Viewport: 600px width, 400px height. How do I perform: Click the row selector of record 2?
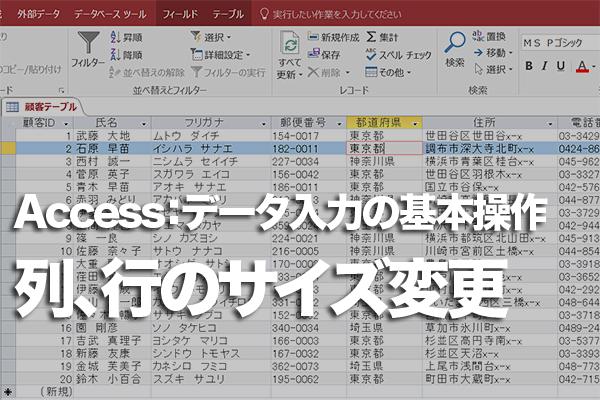click(8, 149)
